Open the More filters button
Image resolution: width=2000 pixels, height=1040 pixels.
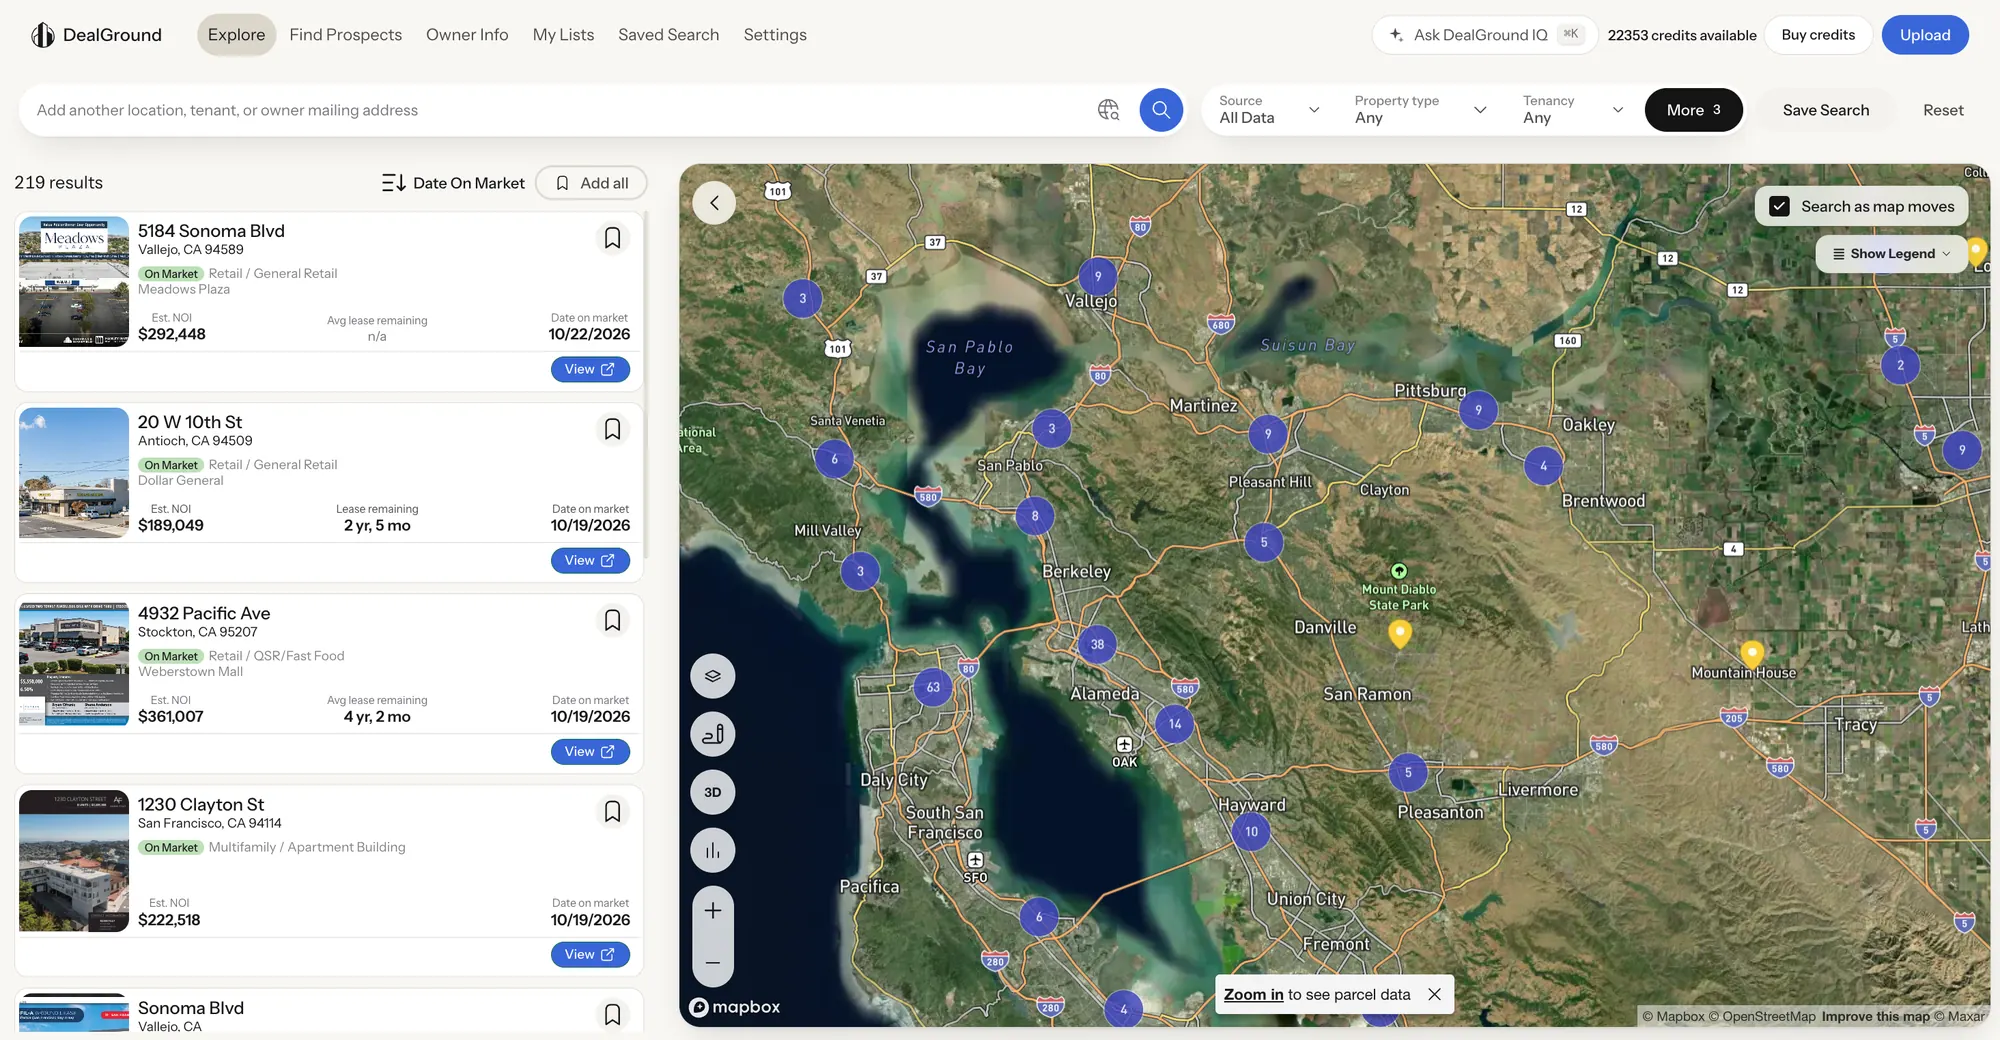click(x=1693, y=110)
